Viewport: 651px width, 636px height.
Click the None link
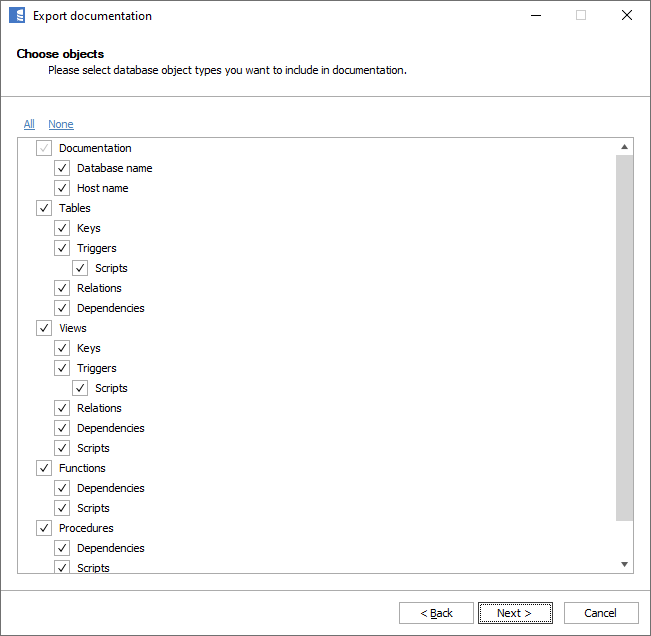[x=61, y=124]
